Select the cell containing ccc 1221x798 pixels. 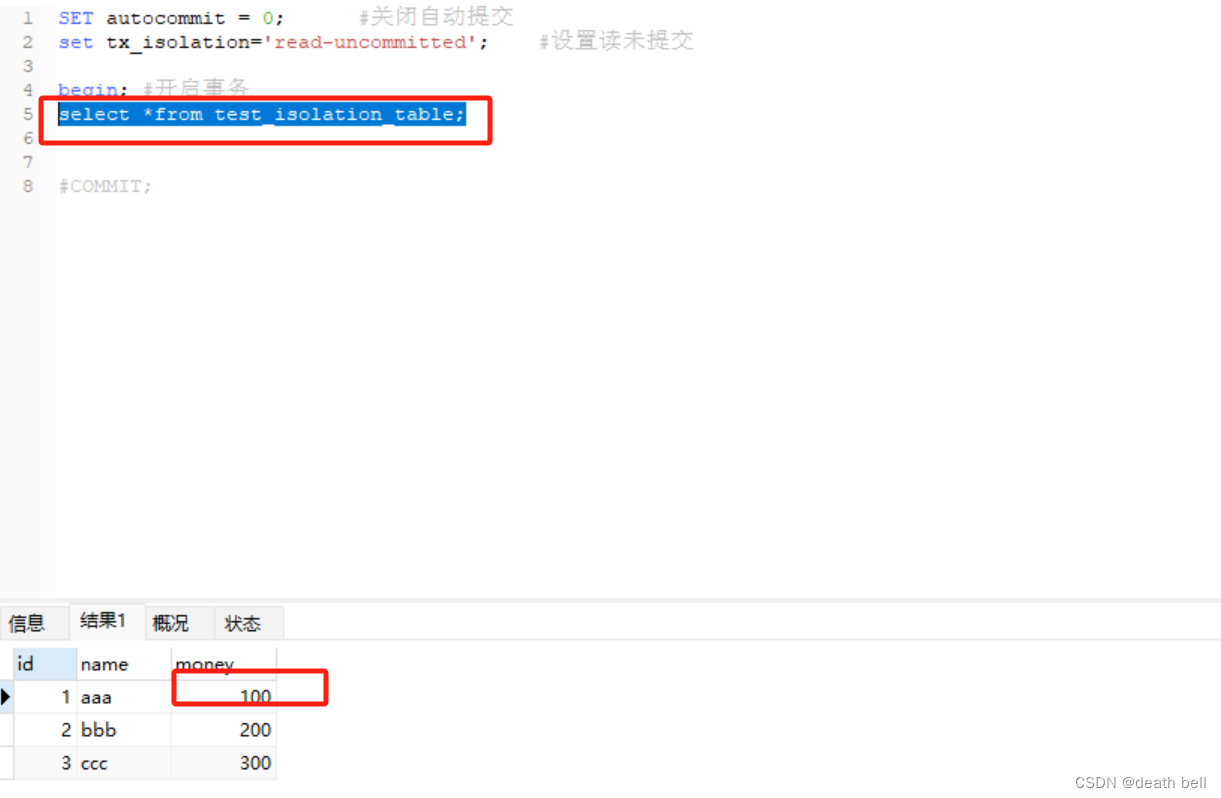(x=124, y=763)
